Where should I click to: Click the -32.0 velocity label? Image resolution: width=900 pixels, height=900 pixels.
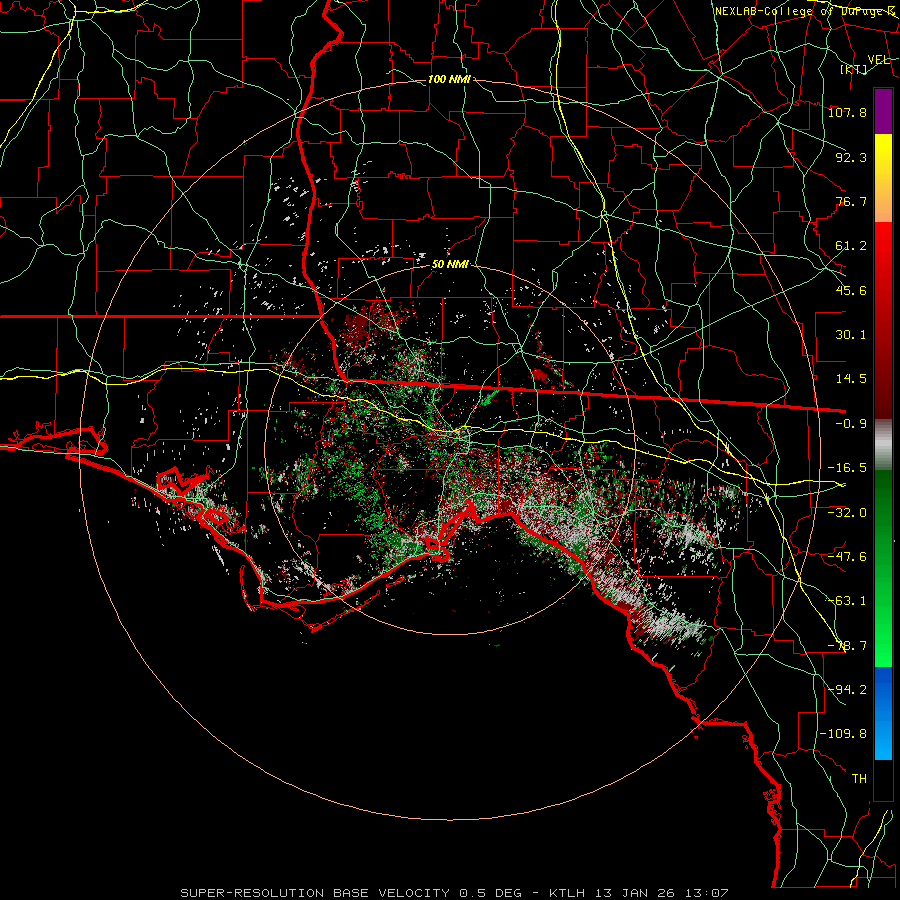[x=847, y=512]
